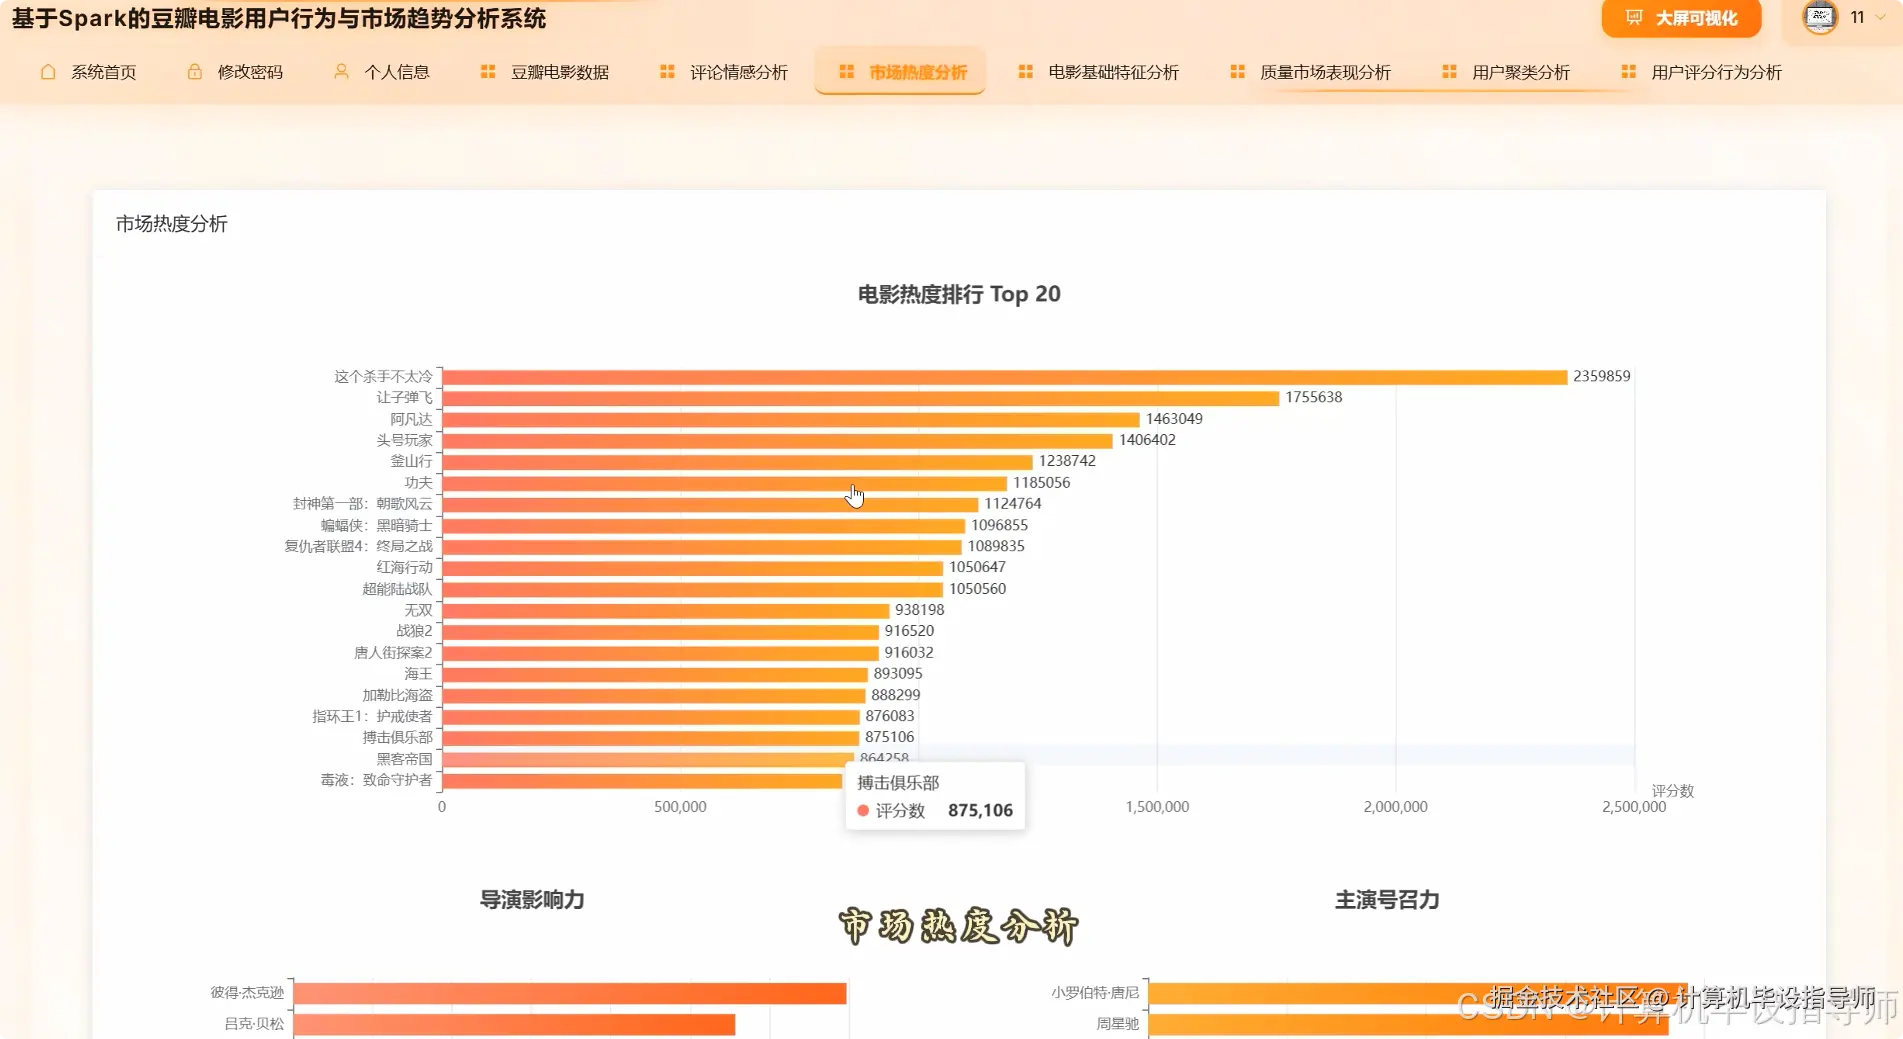This screenshot has height=1039, width=1903.
Task: Click the axis label 超能陆战队
Action: [397, 589]
